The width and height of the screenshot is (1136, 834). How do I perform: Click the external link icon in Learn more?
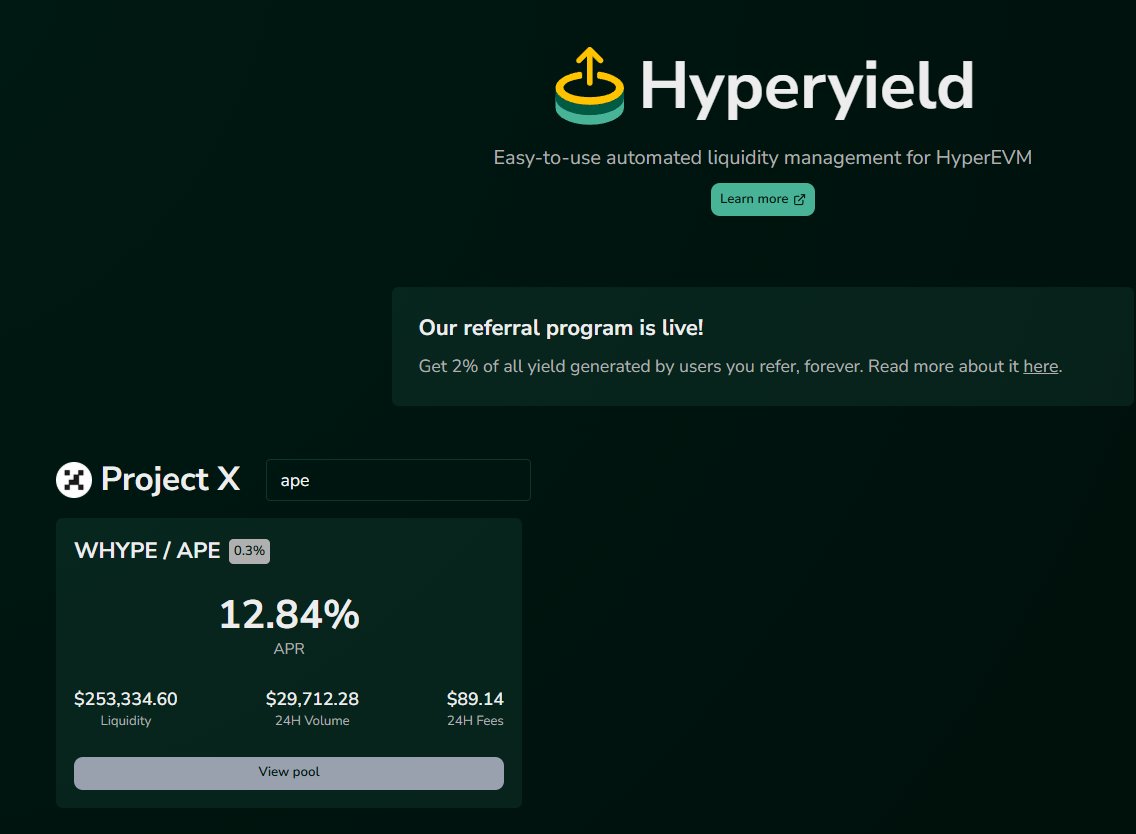pyautogui.click(x=799, y=199)
